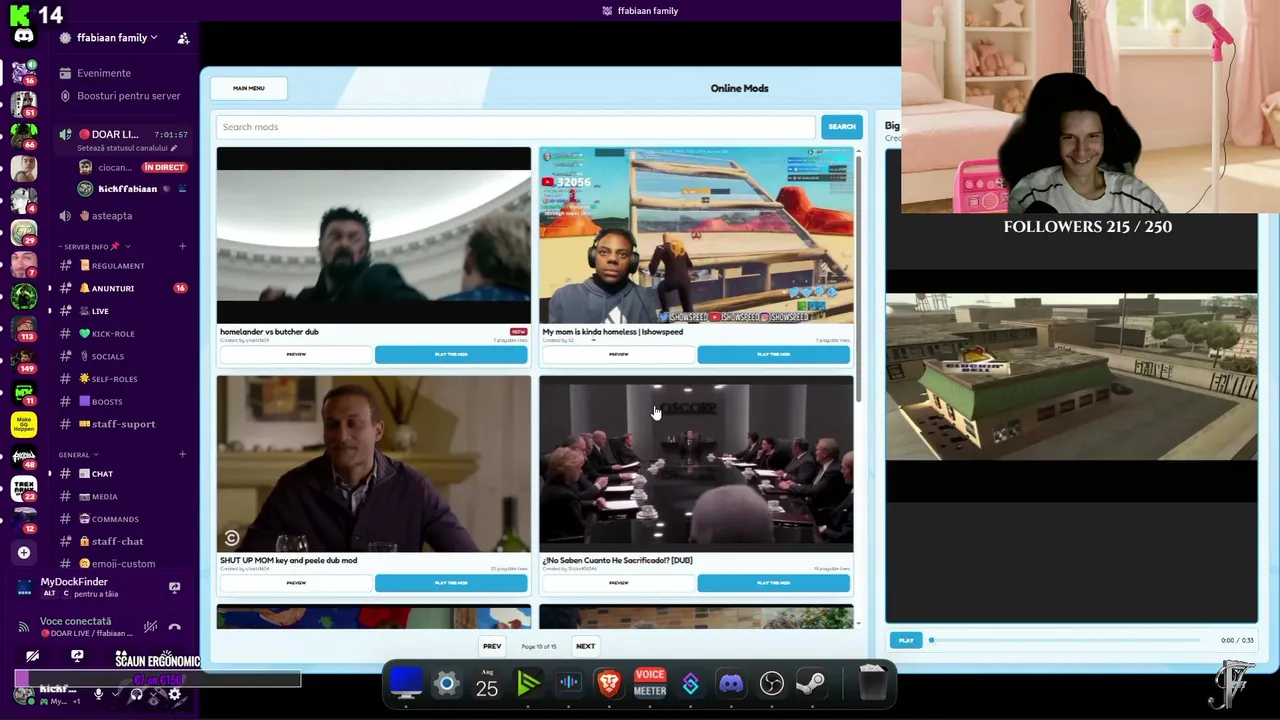Screen dimensions: 1280x720
Task: Preview SHUT UP MOM key and peele mod
Action: (x=296, y=583)
